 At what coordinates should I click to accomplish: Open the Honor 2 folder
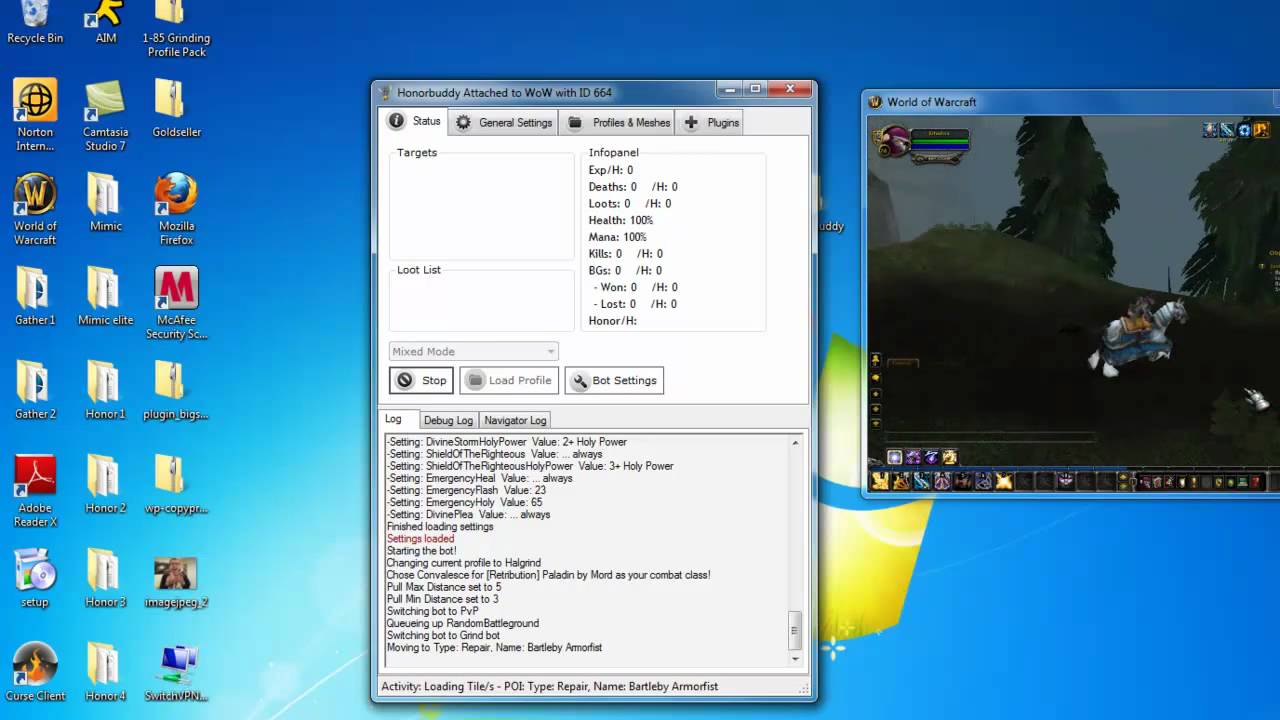coord(106,485)
